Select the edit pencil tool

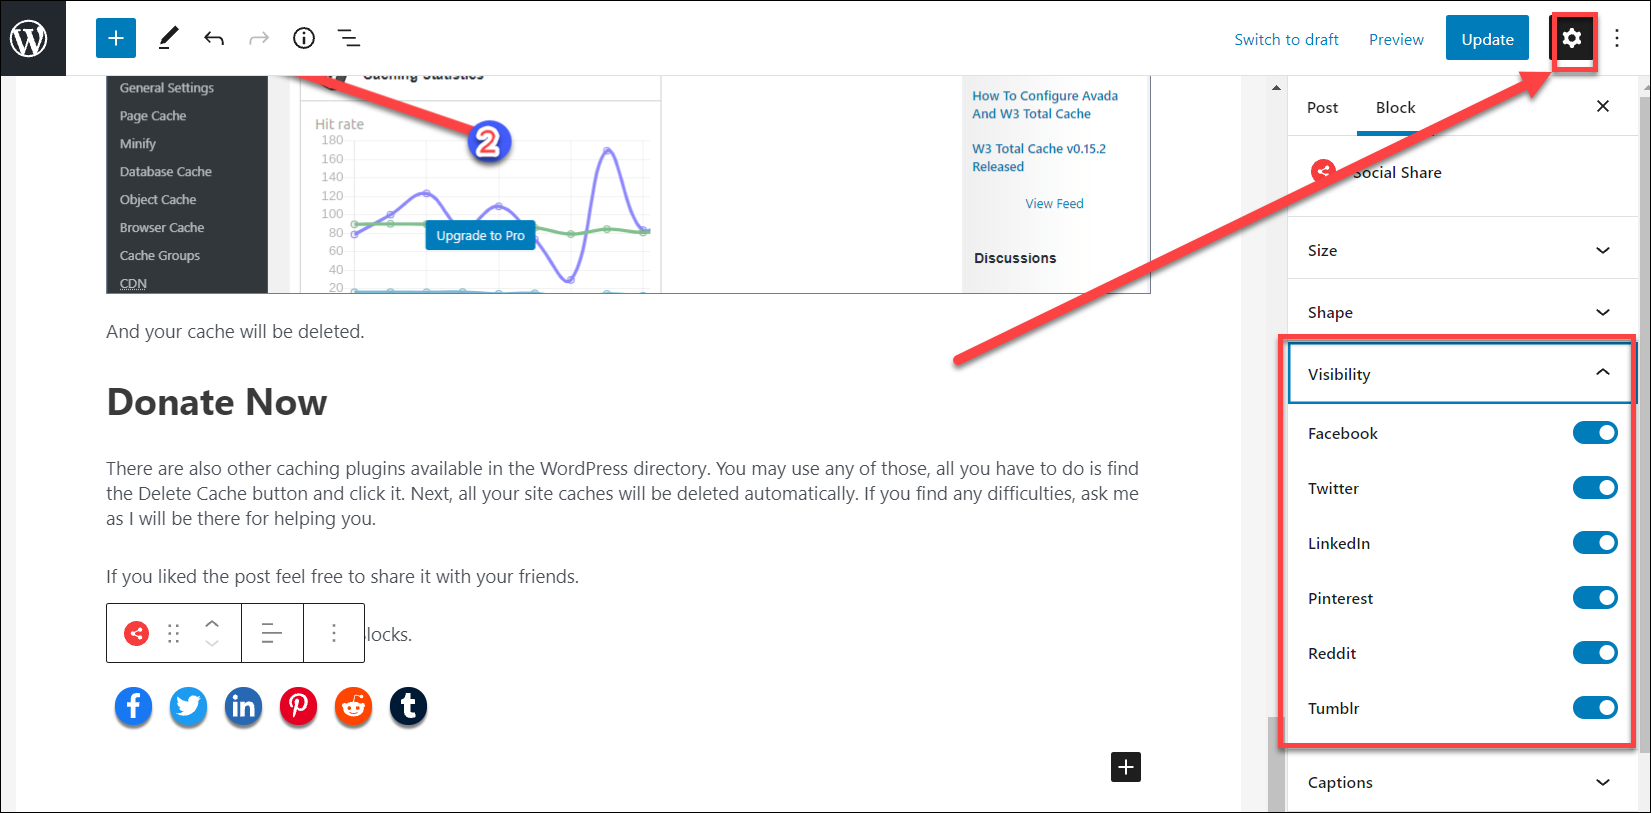(168, 38)
